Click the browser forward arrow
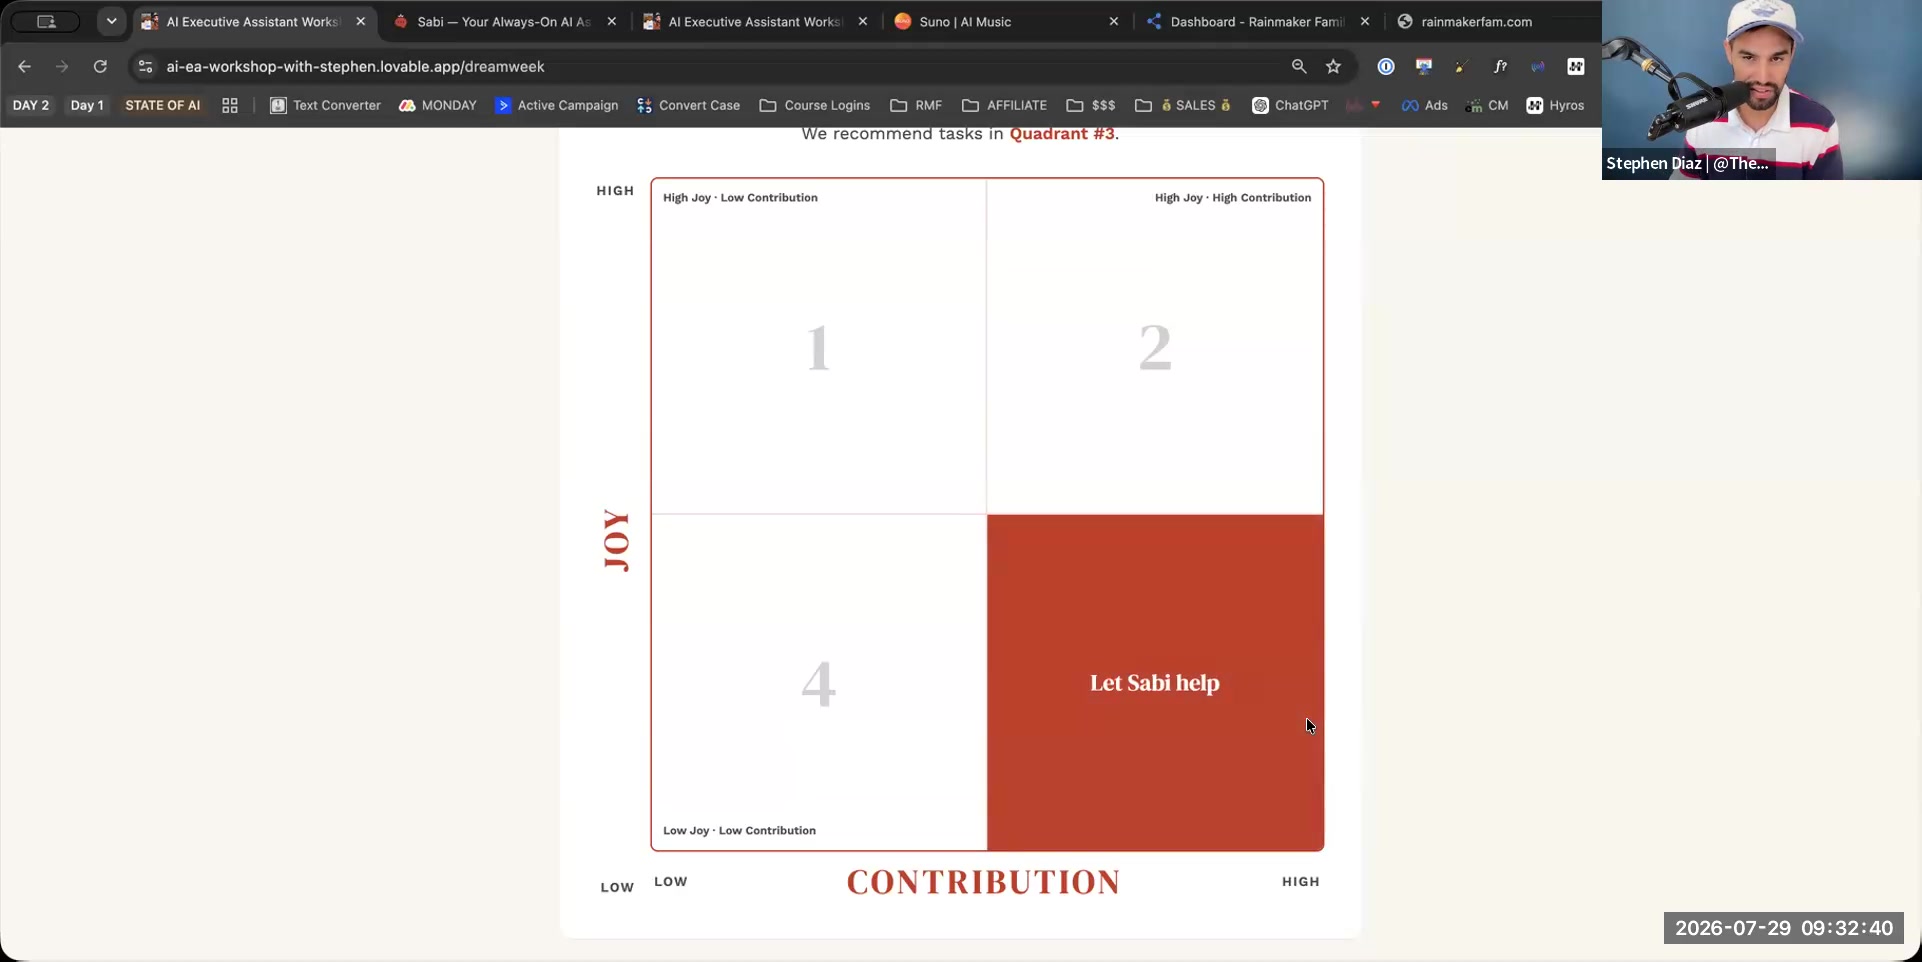The height and width of the screenshot is (962, 1922). coord(62,67)
